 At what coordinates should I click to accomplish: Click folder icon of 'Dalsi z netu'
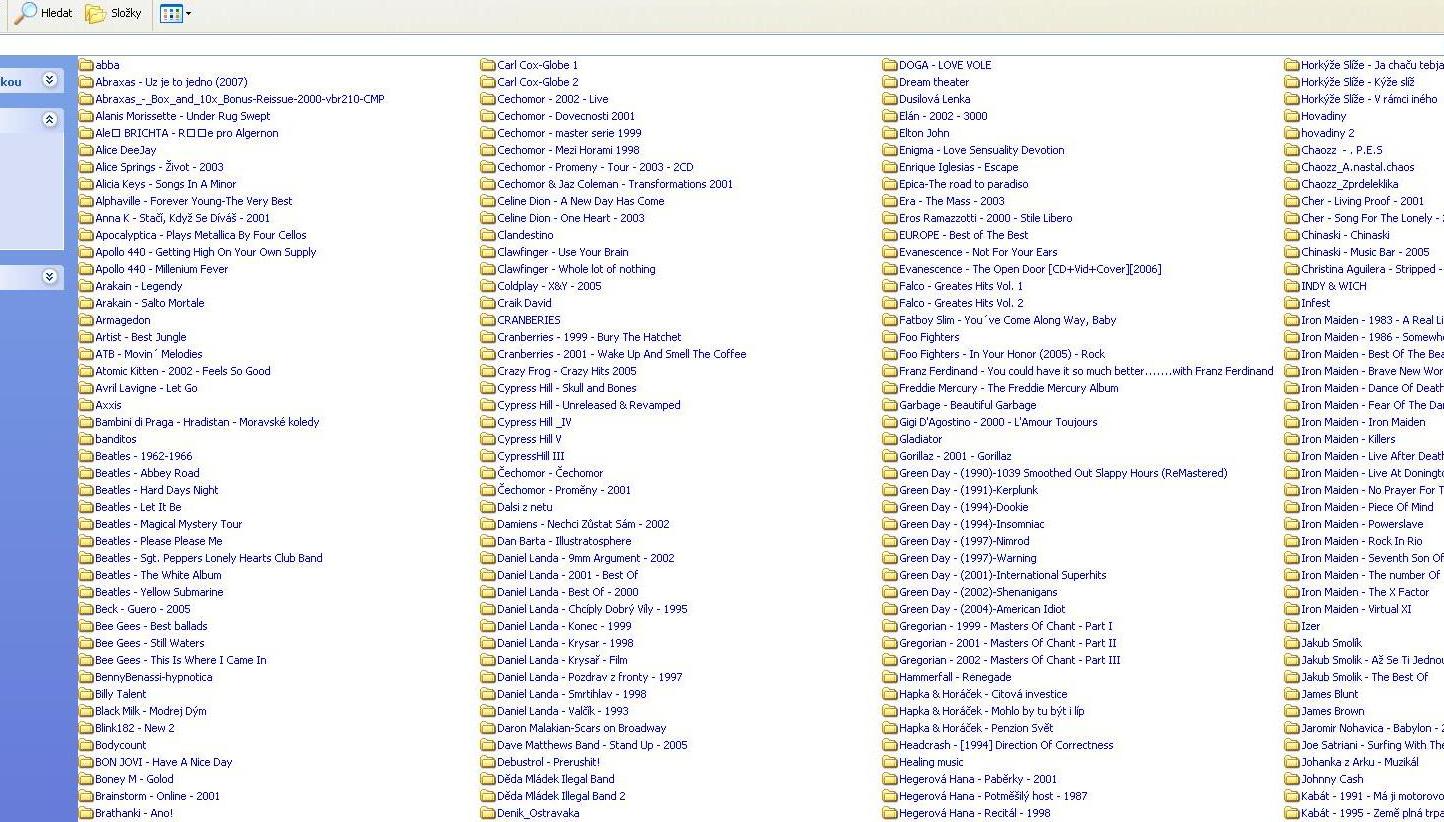[488, 507]
